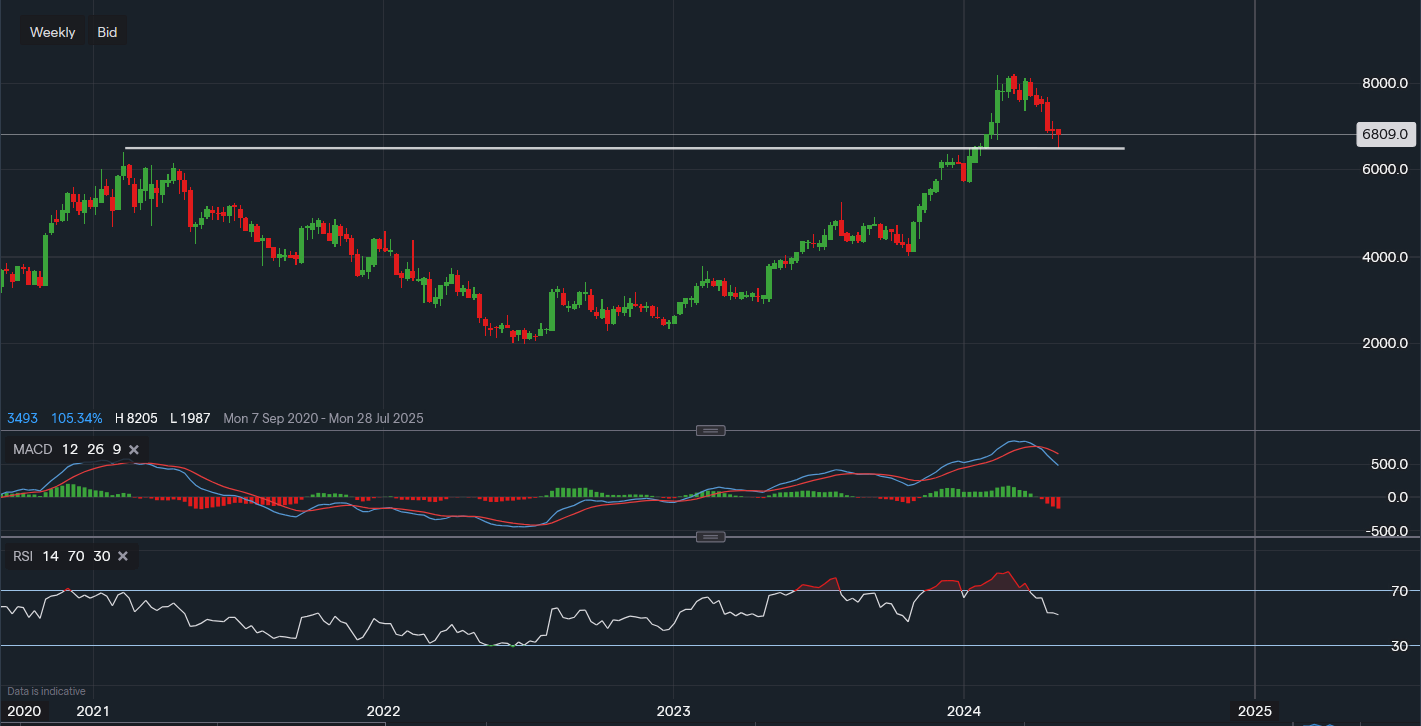The width and height of the screenshot is (1421, 726).
Task: Grab the resize handle above RSI pane
Action: click(x=710, y=537)
